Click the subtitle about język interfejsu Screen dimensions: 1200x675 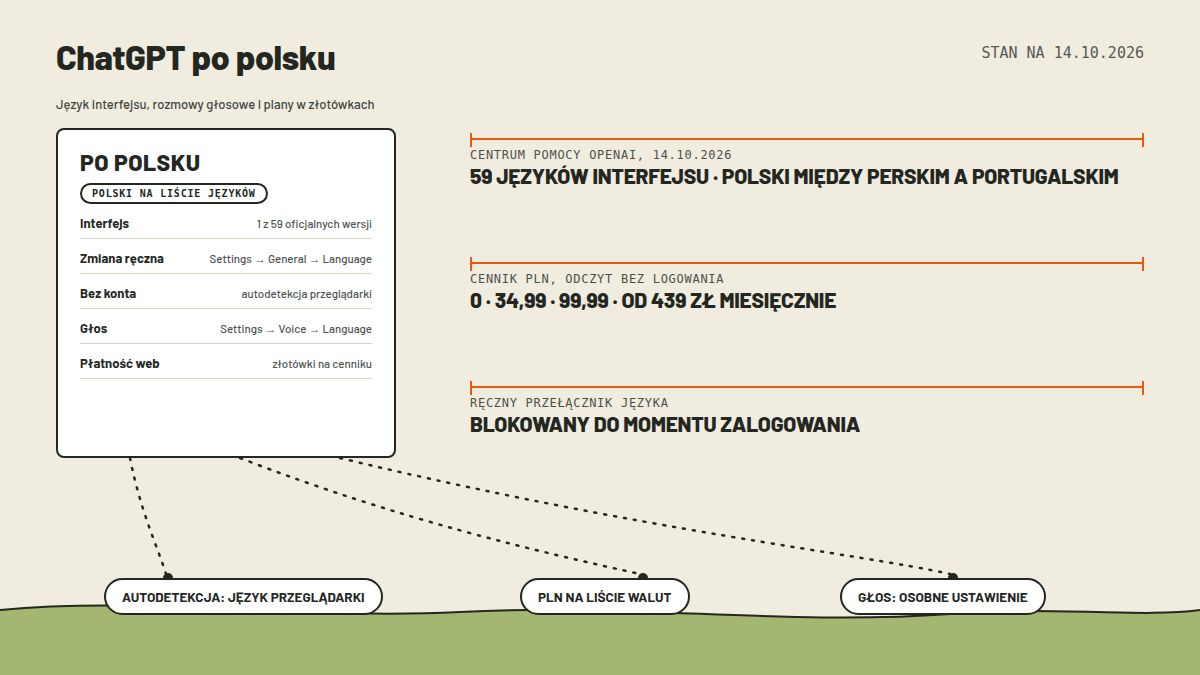pyautogui.click(x=215, y=105)
